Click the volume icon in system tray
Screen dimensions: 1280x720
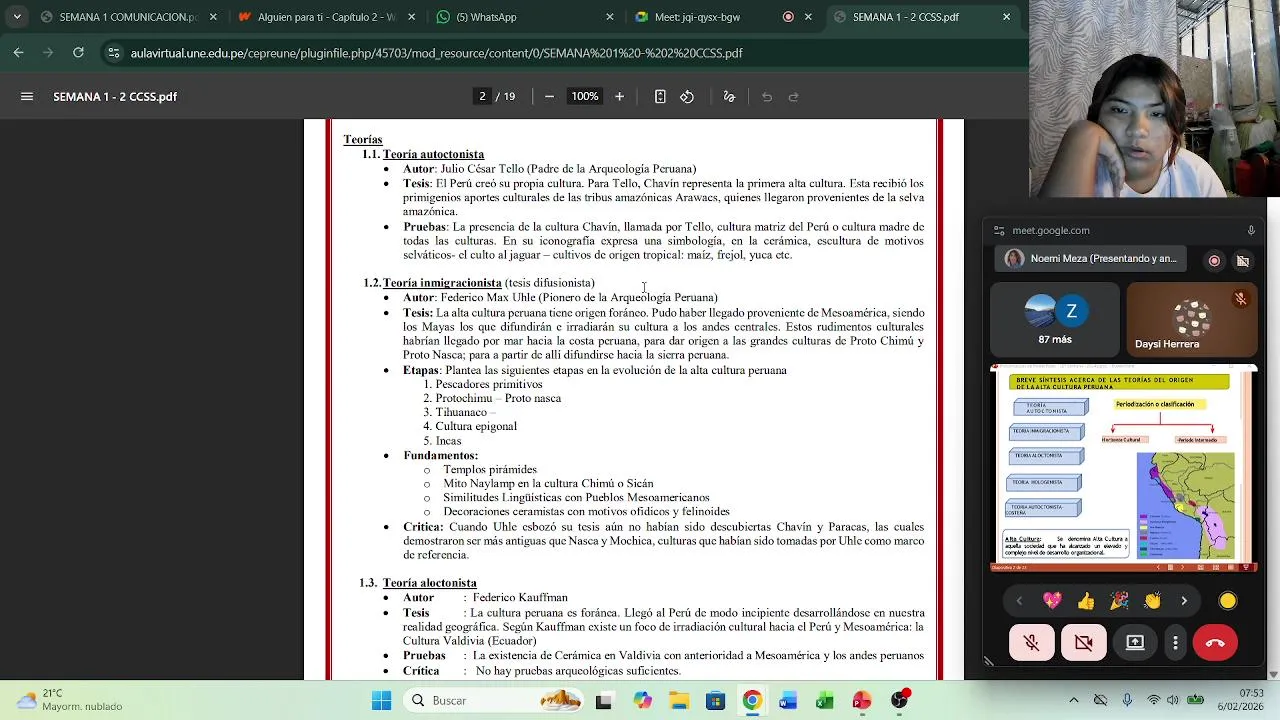point(1172,700)
